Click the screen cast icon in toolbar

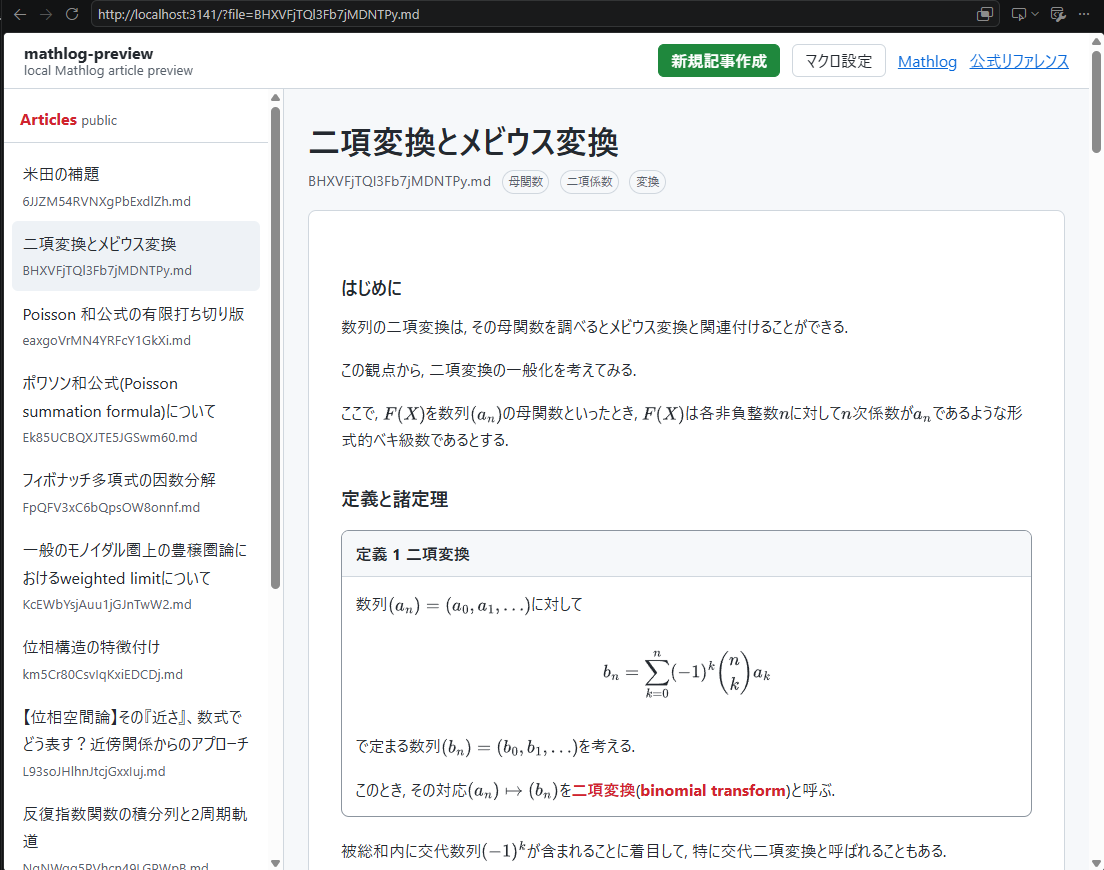point(1018,14)
